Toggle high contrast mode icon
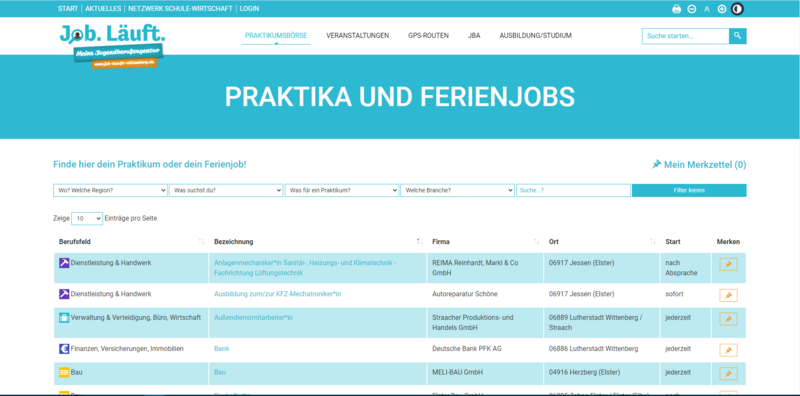Screen dimensions: 800x396 (x=737, y=9)
